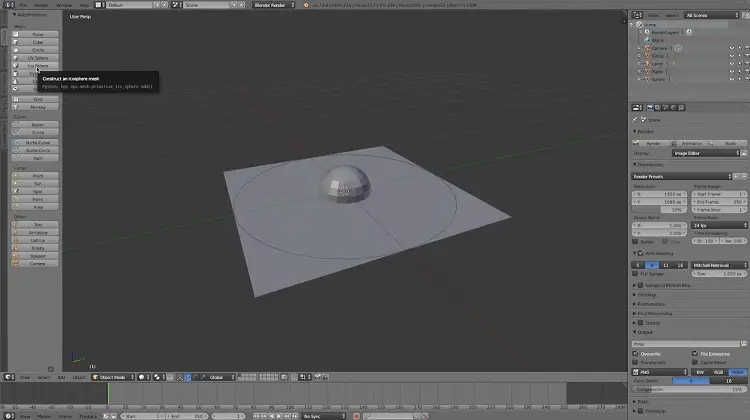The height and width of the screenshot is (420, 750).
Task: Open the Blender Render engine dropdown
Action: pyautogui.click(x=274, y=5)
